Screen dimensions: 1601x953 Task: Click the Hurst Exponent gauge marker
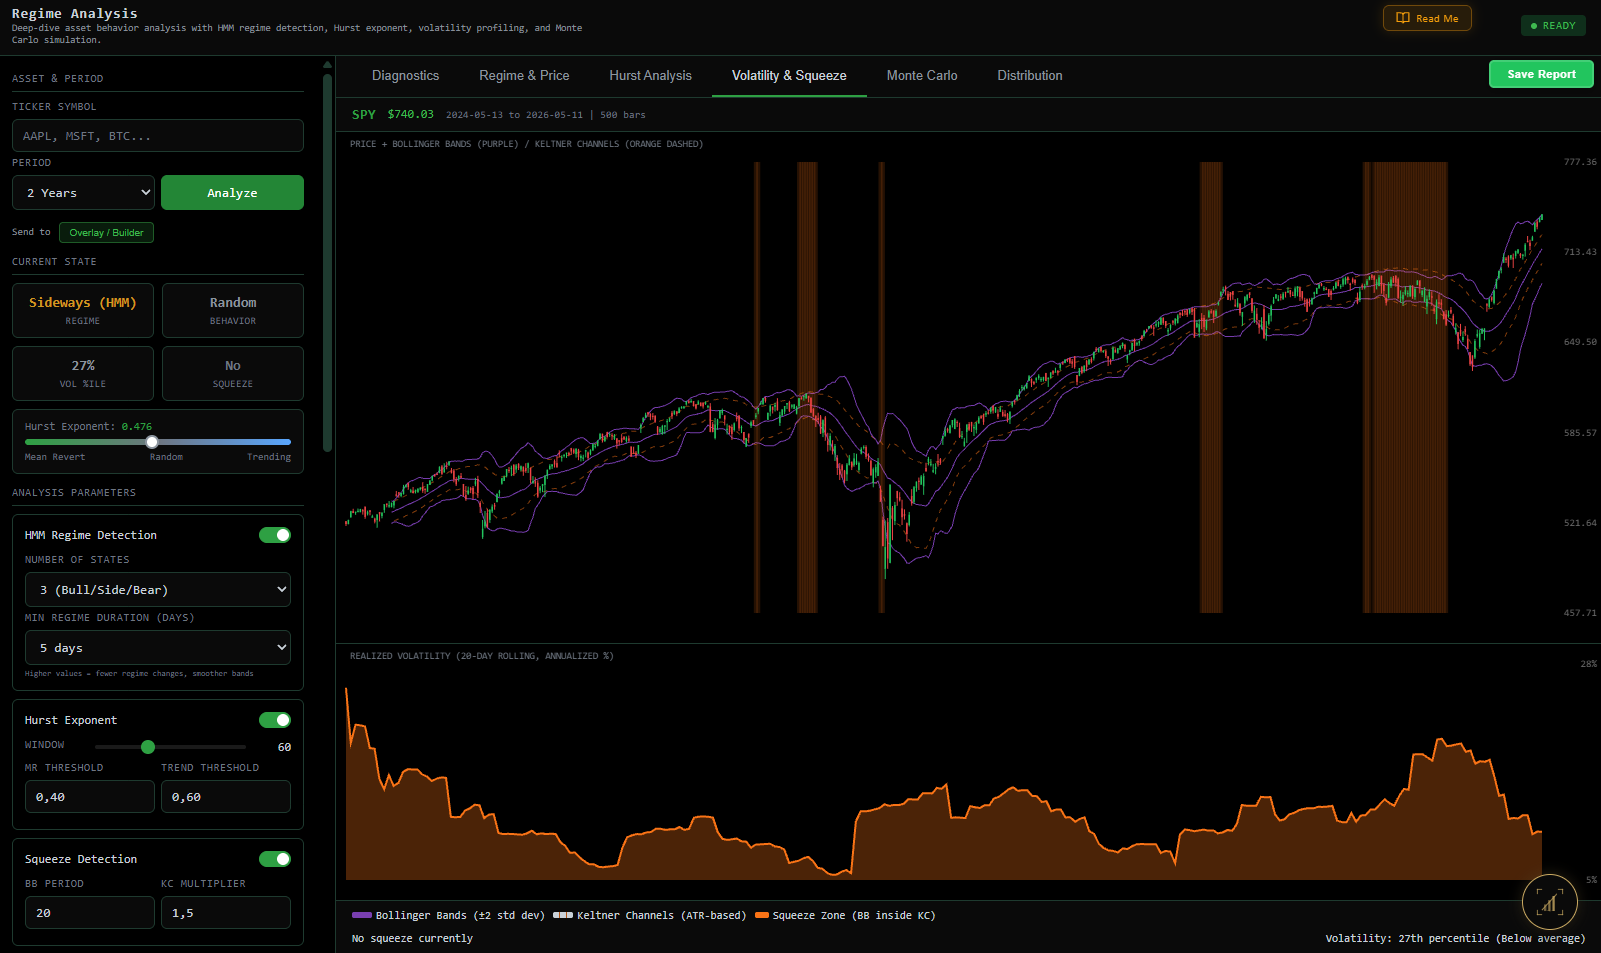click(152, 442)
